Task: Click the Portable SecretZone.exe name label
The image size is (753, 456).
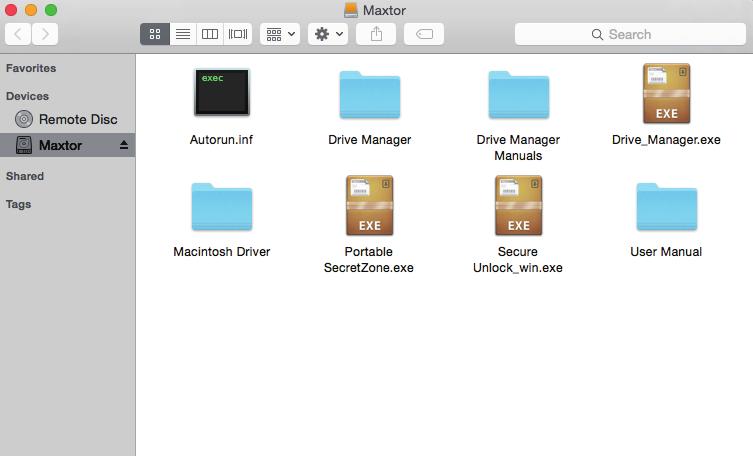Action: (x=369, y=260)
